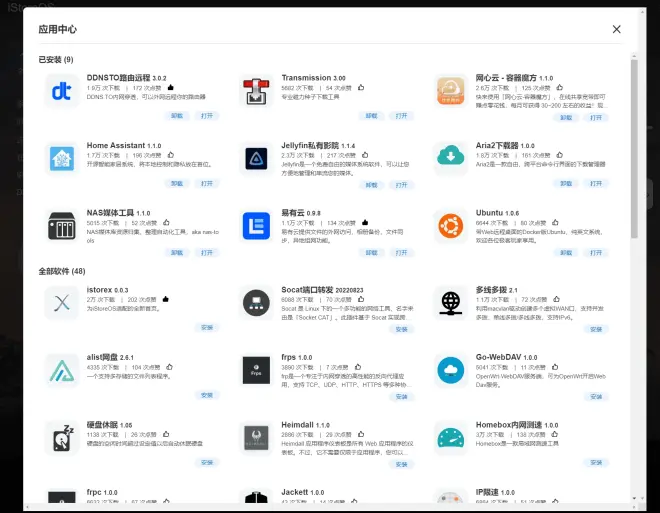Open Ubuntu with 打开 button

(x=596, y=253)
